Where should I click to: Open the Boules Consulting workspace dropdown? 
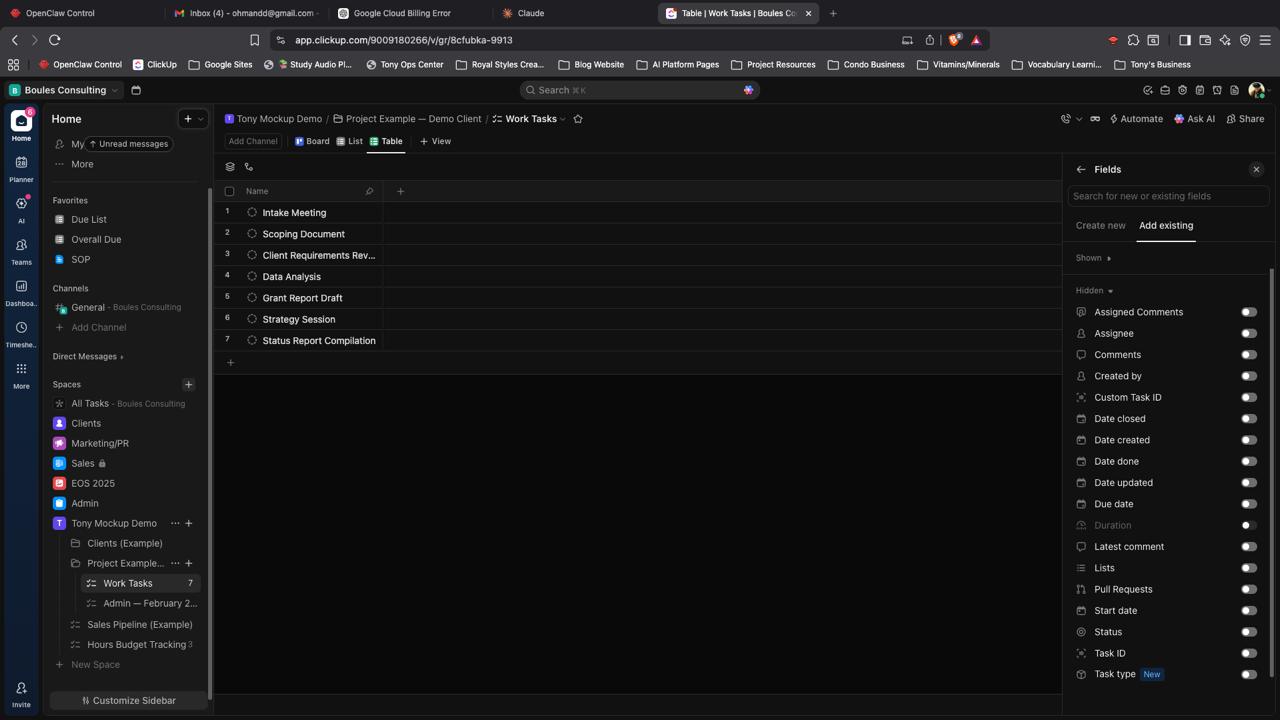[64, 90]
